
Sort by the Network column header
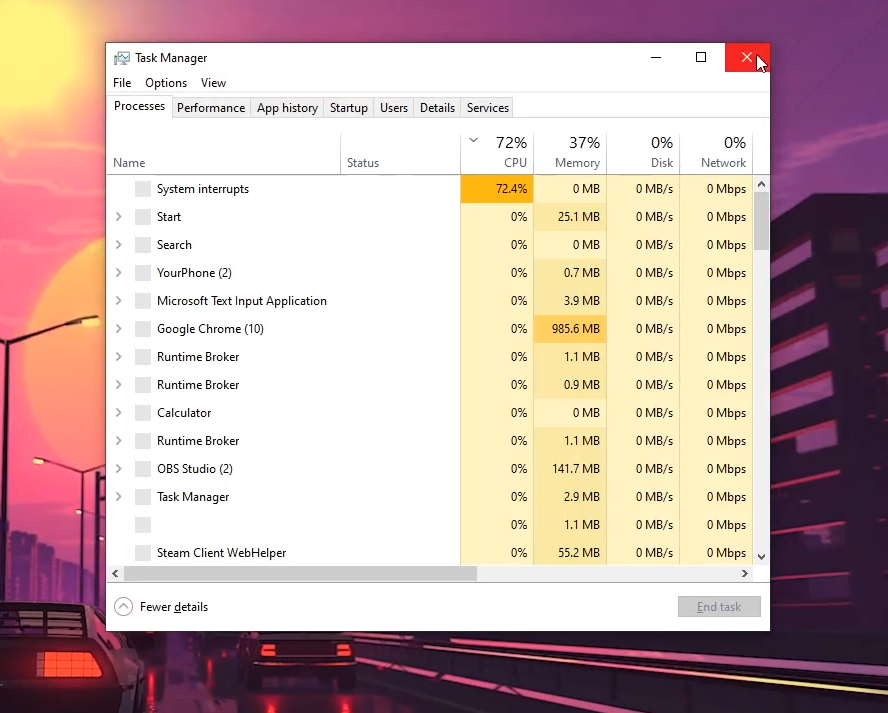(716, 153)
